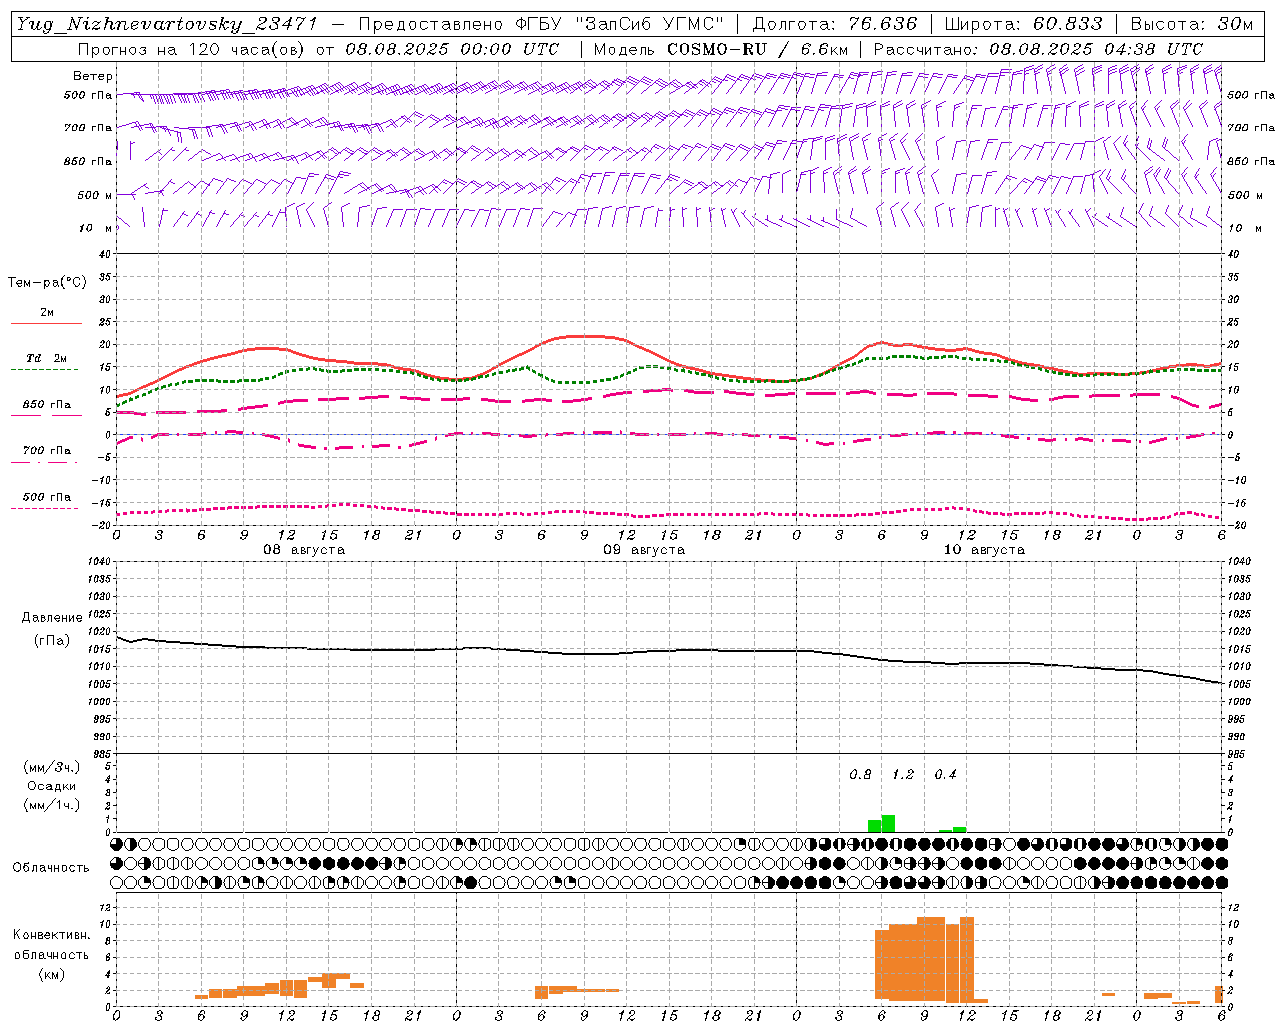Click the 'Облачность' cloudiness panel label
Image resolution: width=1280 pixels, height=1024 pixels.
tap(51, 868)
